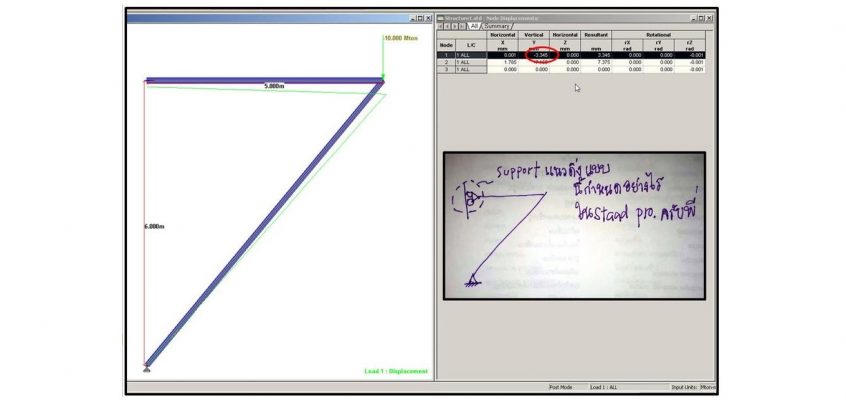
Task: Go to next record in Node Displacements table
Action: tap(454, 26)
